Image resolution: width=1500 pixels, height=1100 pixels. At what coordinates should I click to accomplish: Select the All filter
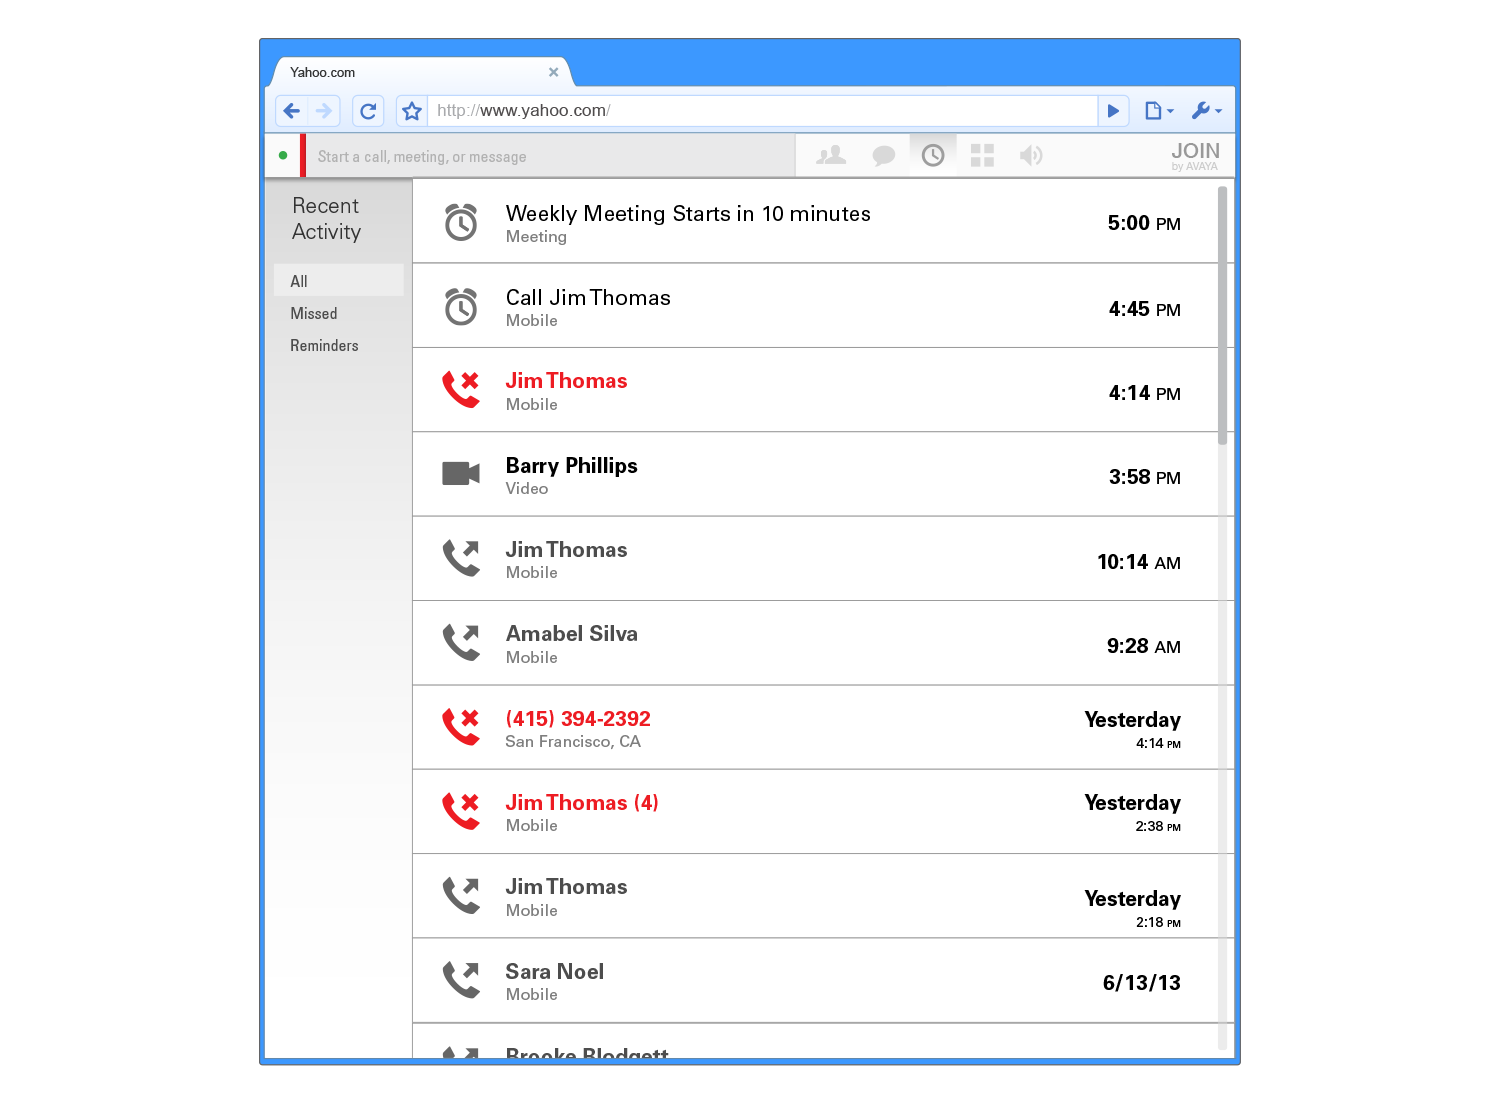click(x=339, y=281)
